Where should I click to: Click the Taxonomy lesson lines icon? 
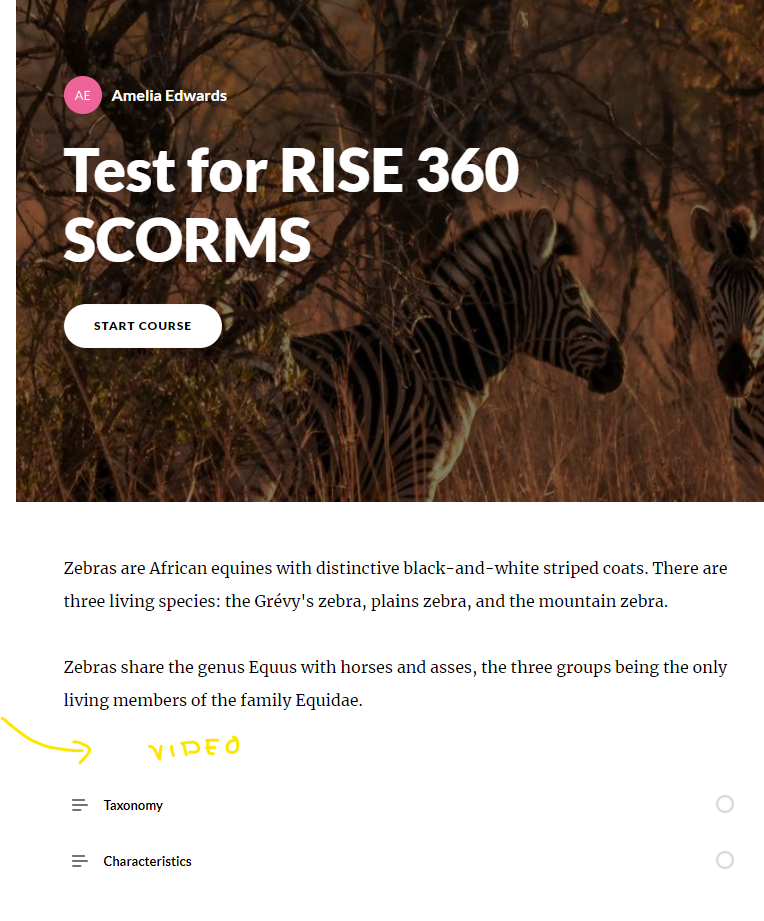coord(80,805)
